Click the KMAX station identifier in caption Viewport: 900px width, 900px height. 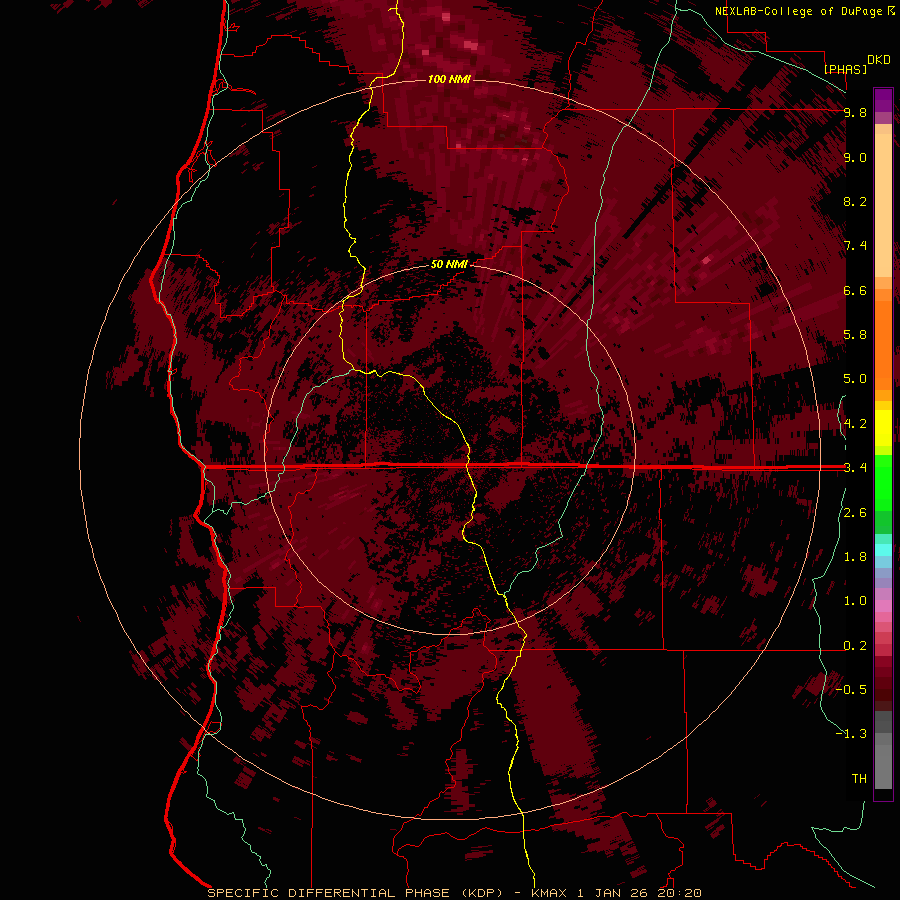point(549,893)
